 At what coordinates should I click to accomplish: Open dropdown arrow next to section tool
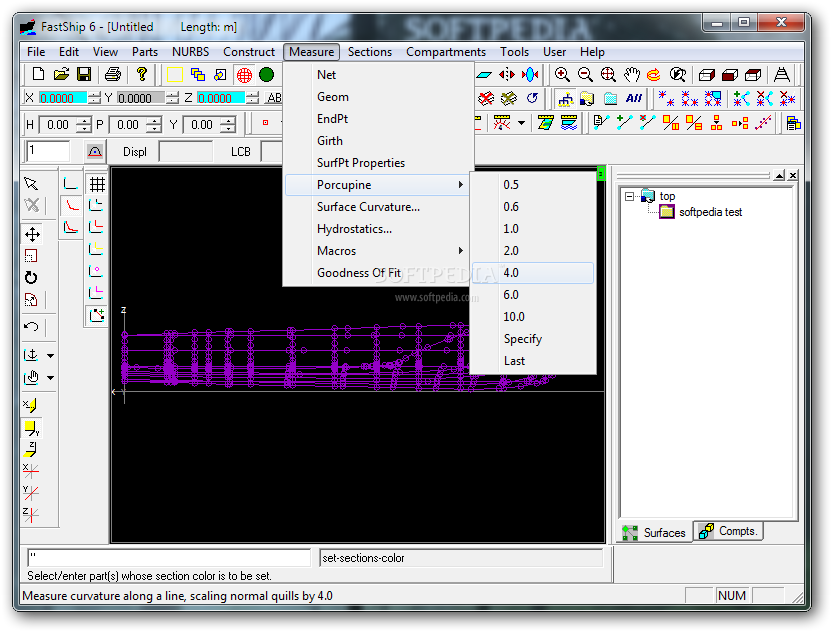click(522, 123)
